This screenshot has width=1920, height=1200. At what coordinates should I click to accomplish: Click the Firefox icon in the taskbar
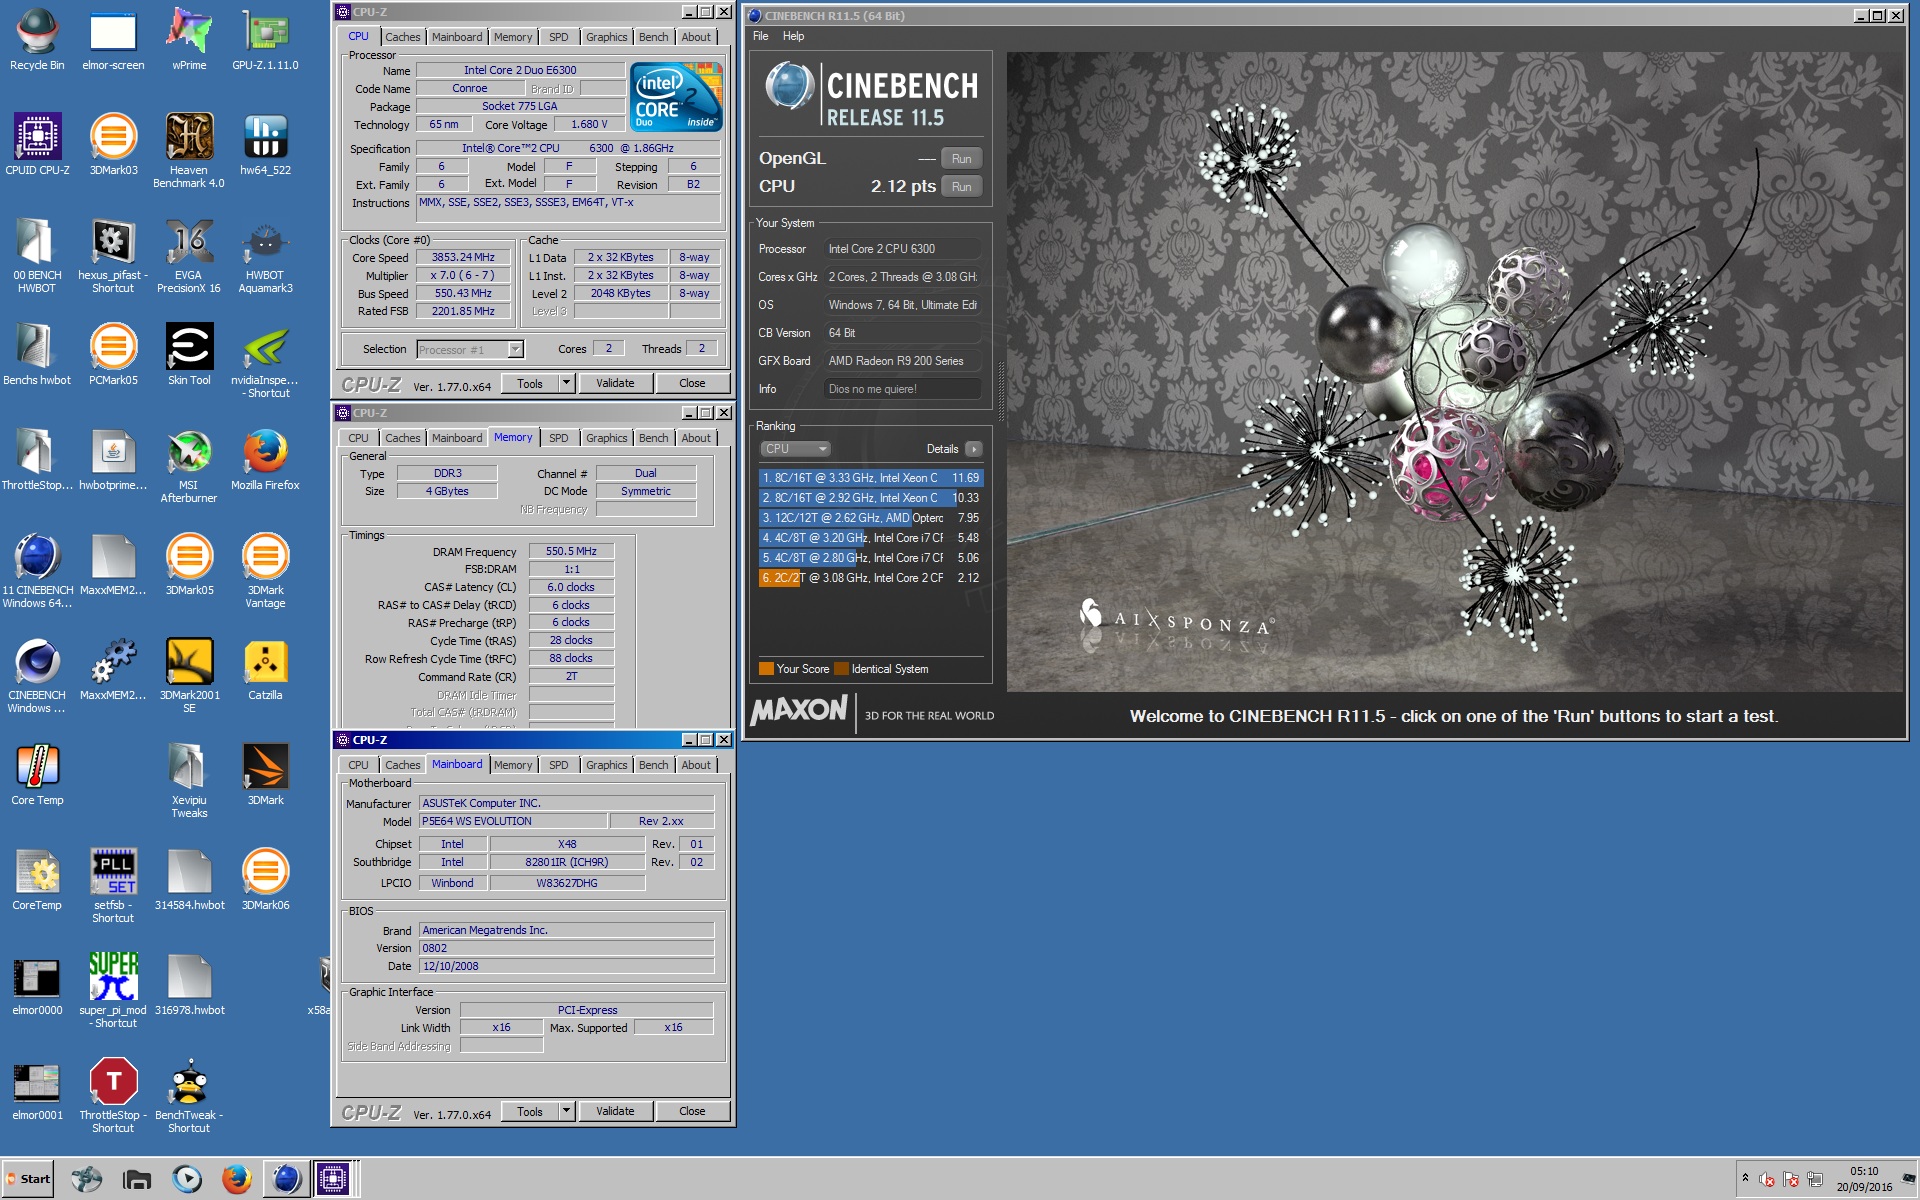click(x=236, y=1179)
